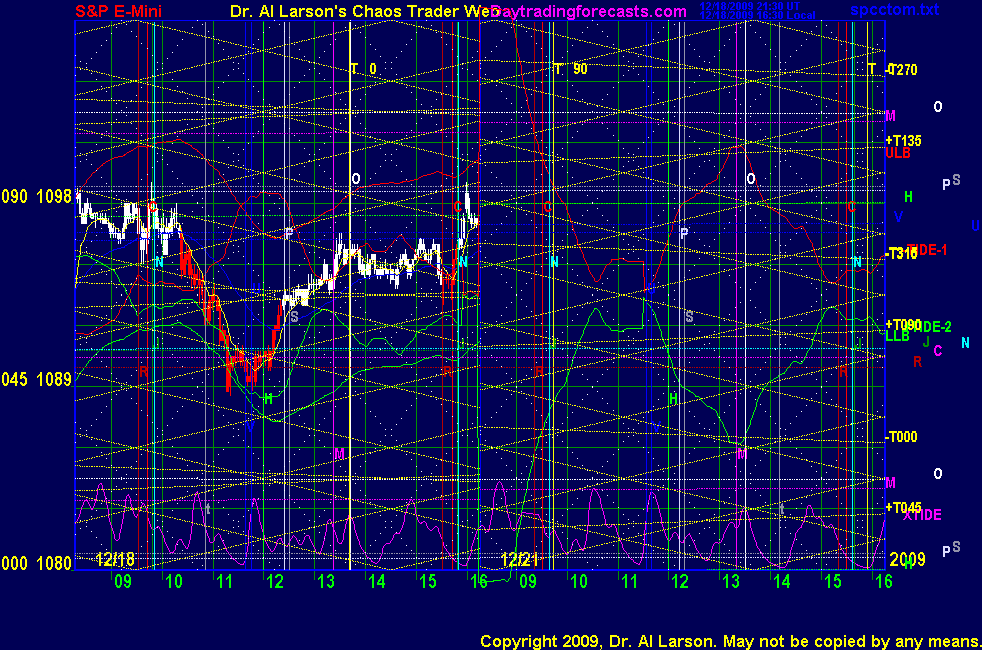982x650 pixels.
Task: Click the magenta "XTIDE" legend label
Action: 922,515
